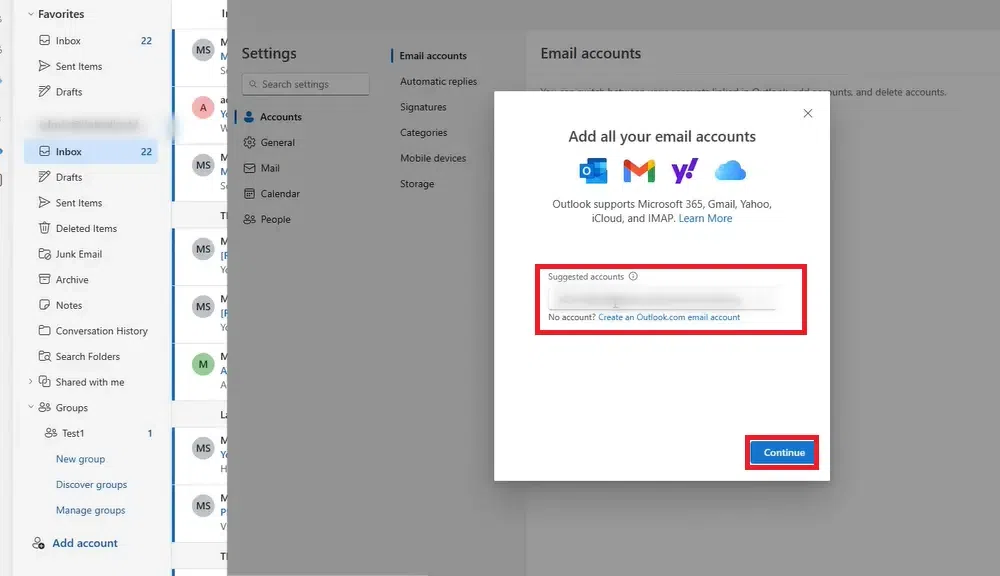Focus the Search settings field
The image size is (1000, 576).
pyautogui.click(x=305, y=84)
